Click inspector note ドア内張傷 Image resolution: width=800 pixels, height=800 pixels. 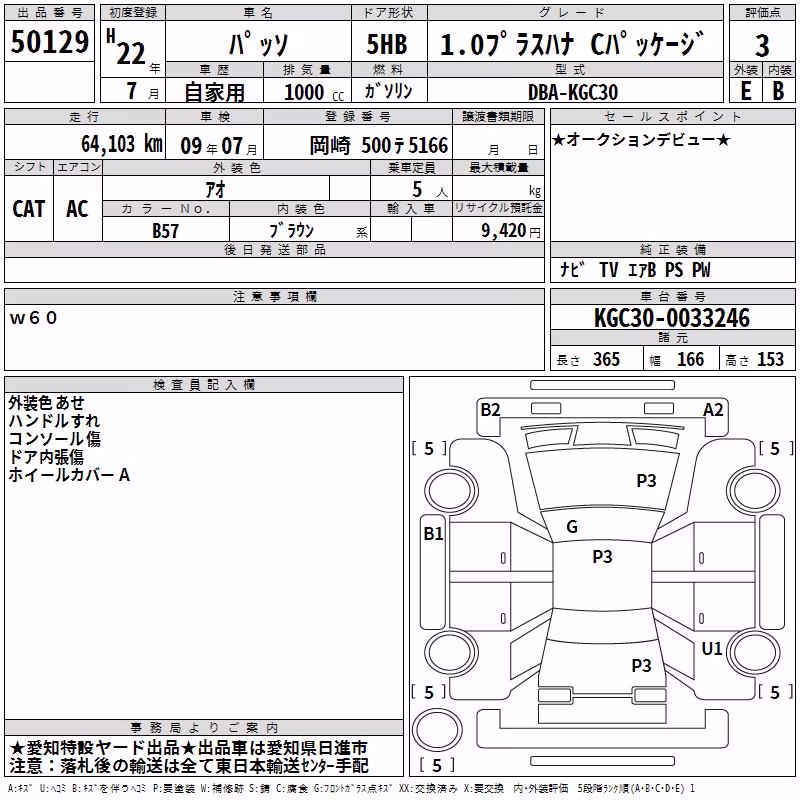pyautogui.click(x=46, y=457)
